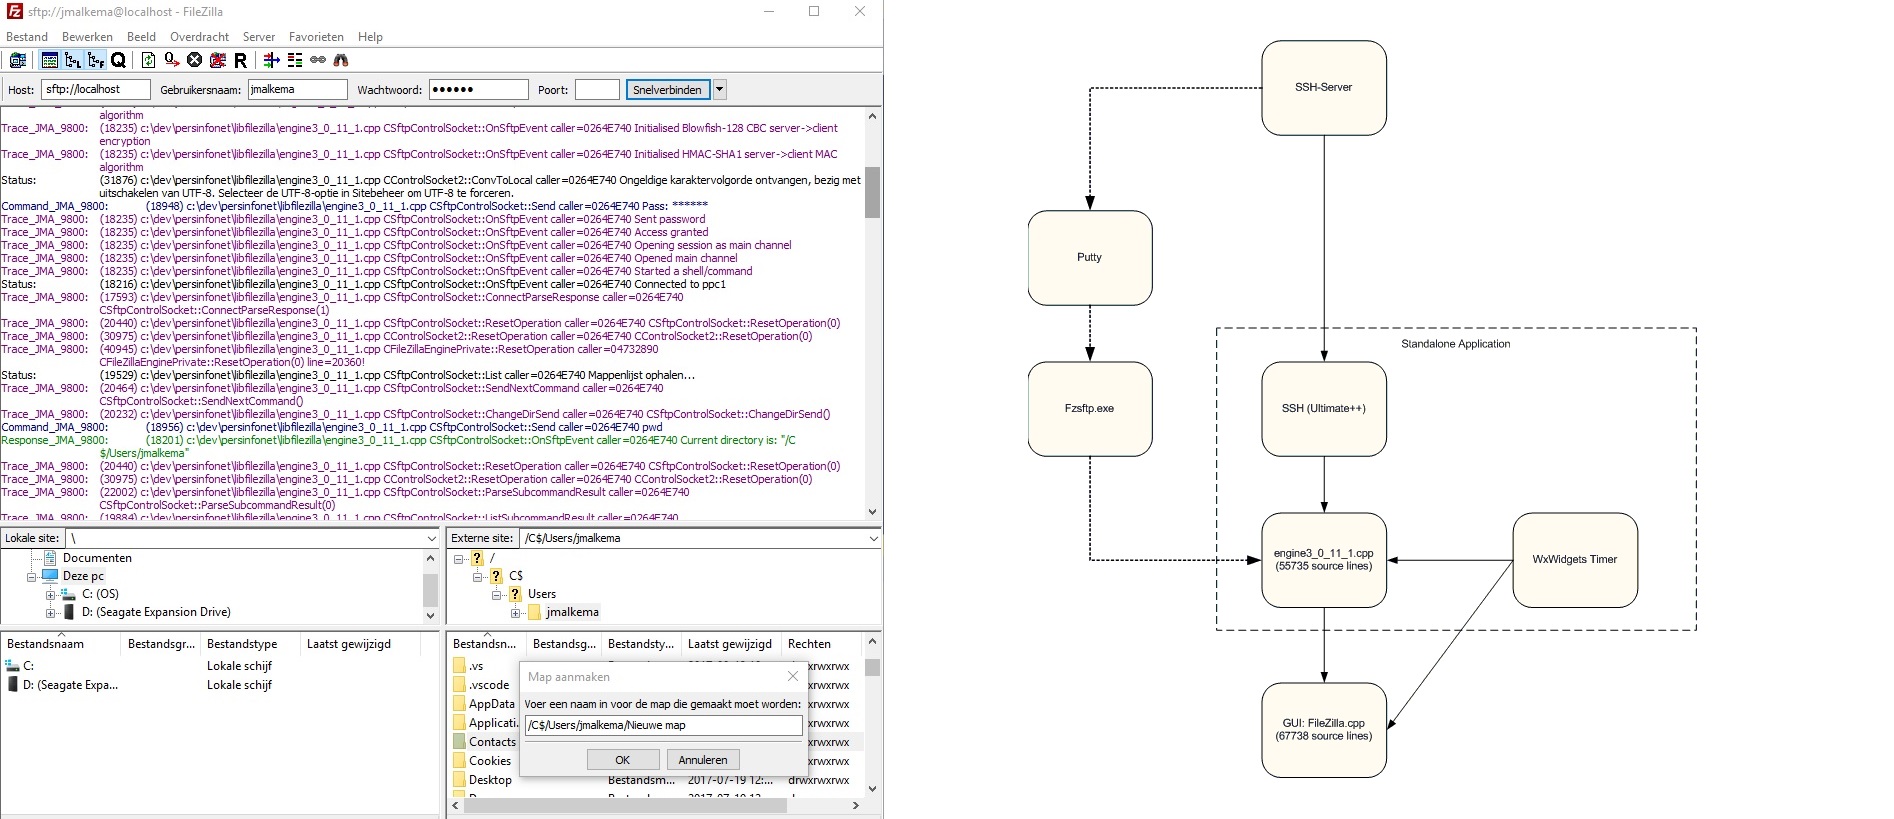
Task: Reconnect to the last server (R icon)
Action: point(240,60)
